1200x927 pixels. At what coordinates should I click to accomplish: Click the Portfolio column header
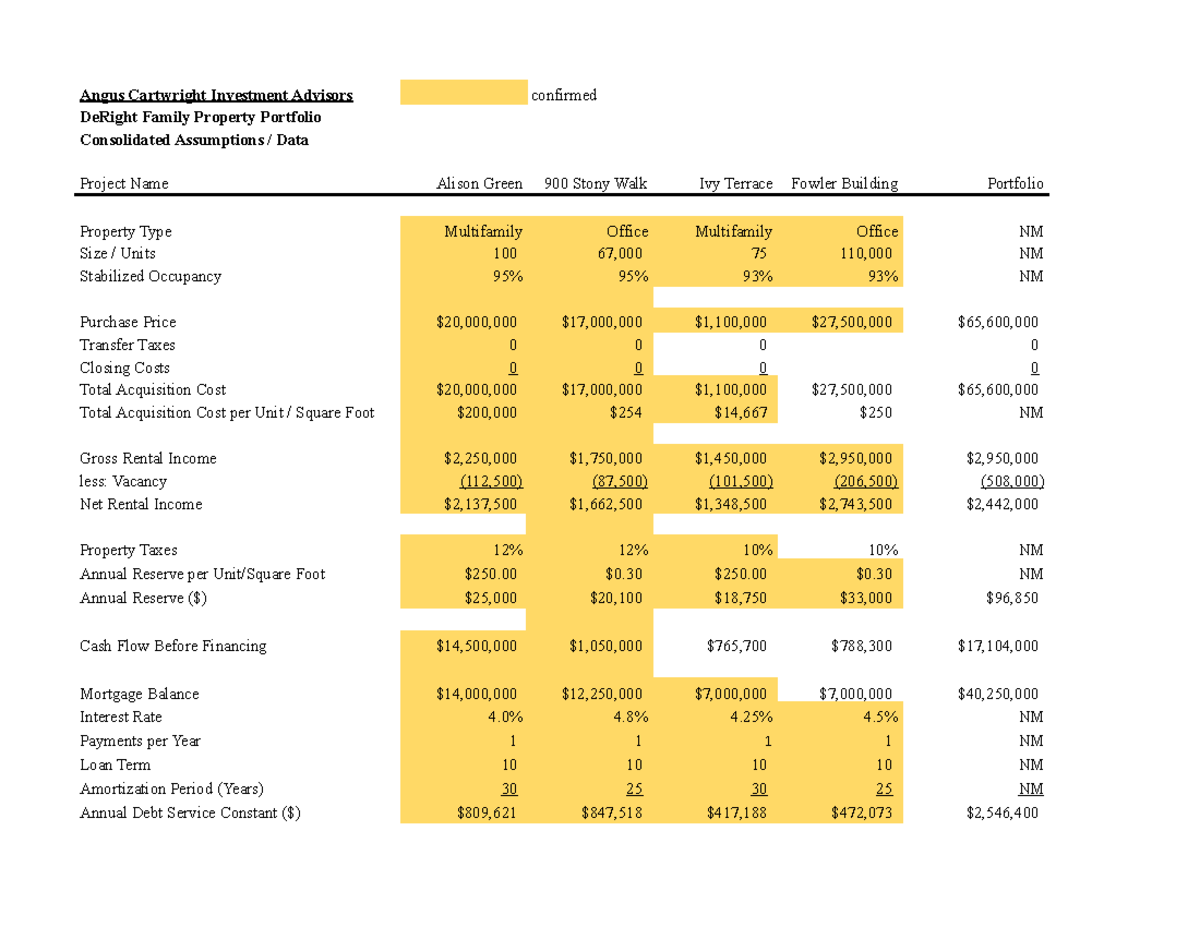tap(1015, 183)
